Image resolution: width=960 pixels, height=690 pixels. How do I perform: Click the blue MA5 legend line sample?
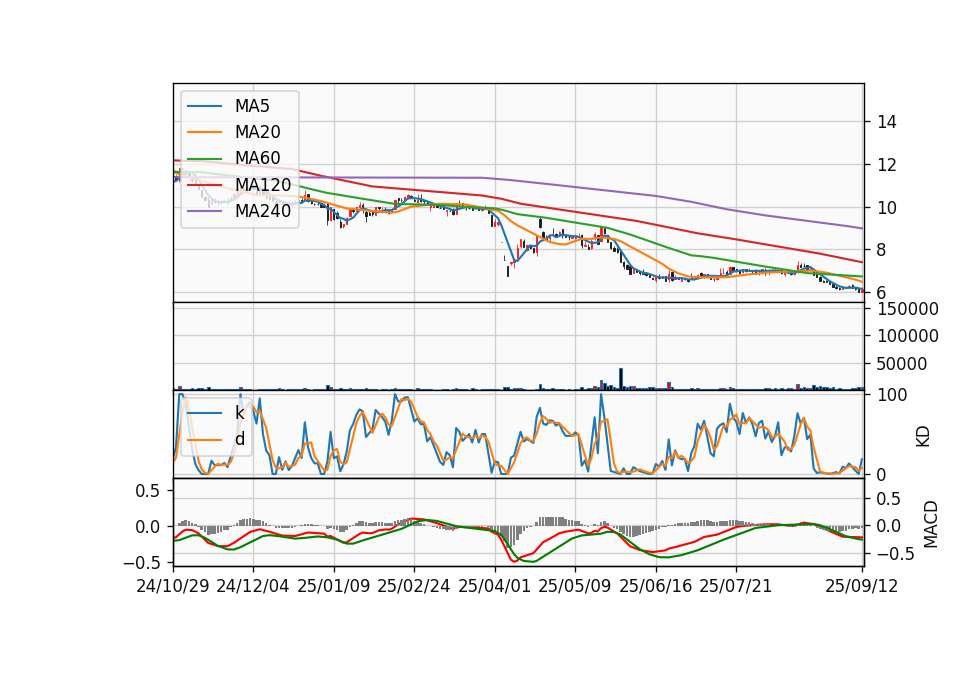point(204,107)
